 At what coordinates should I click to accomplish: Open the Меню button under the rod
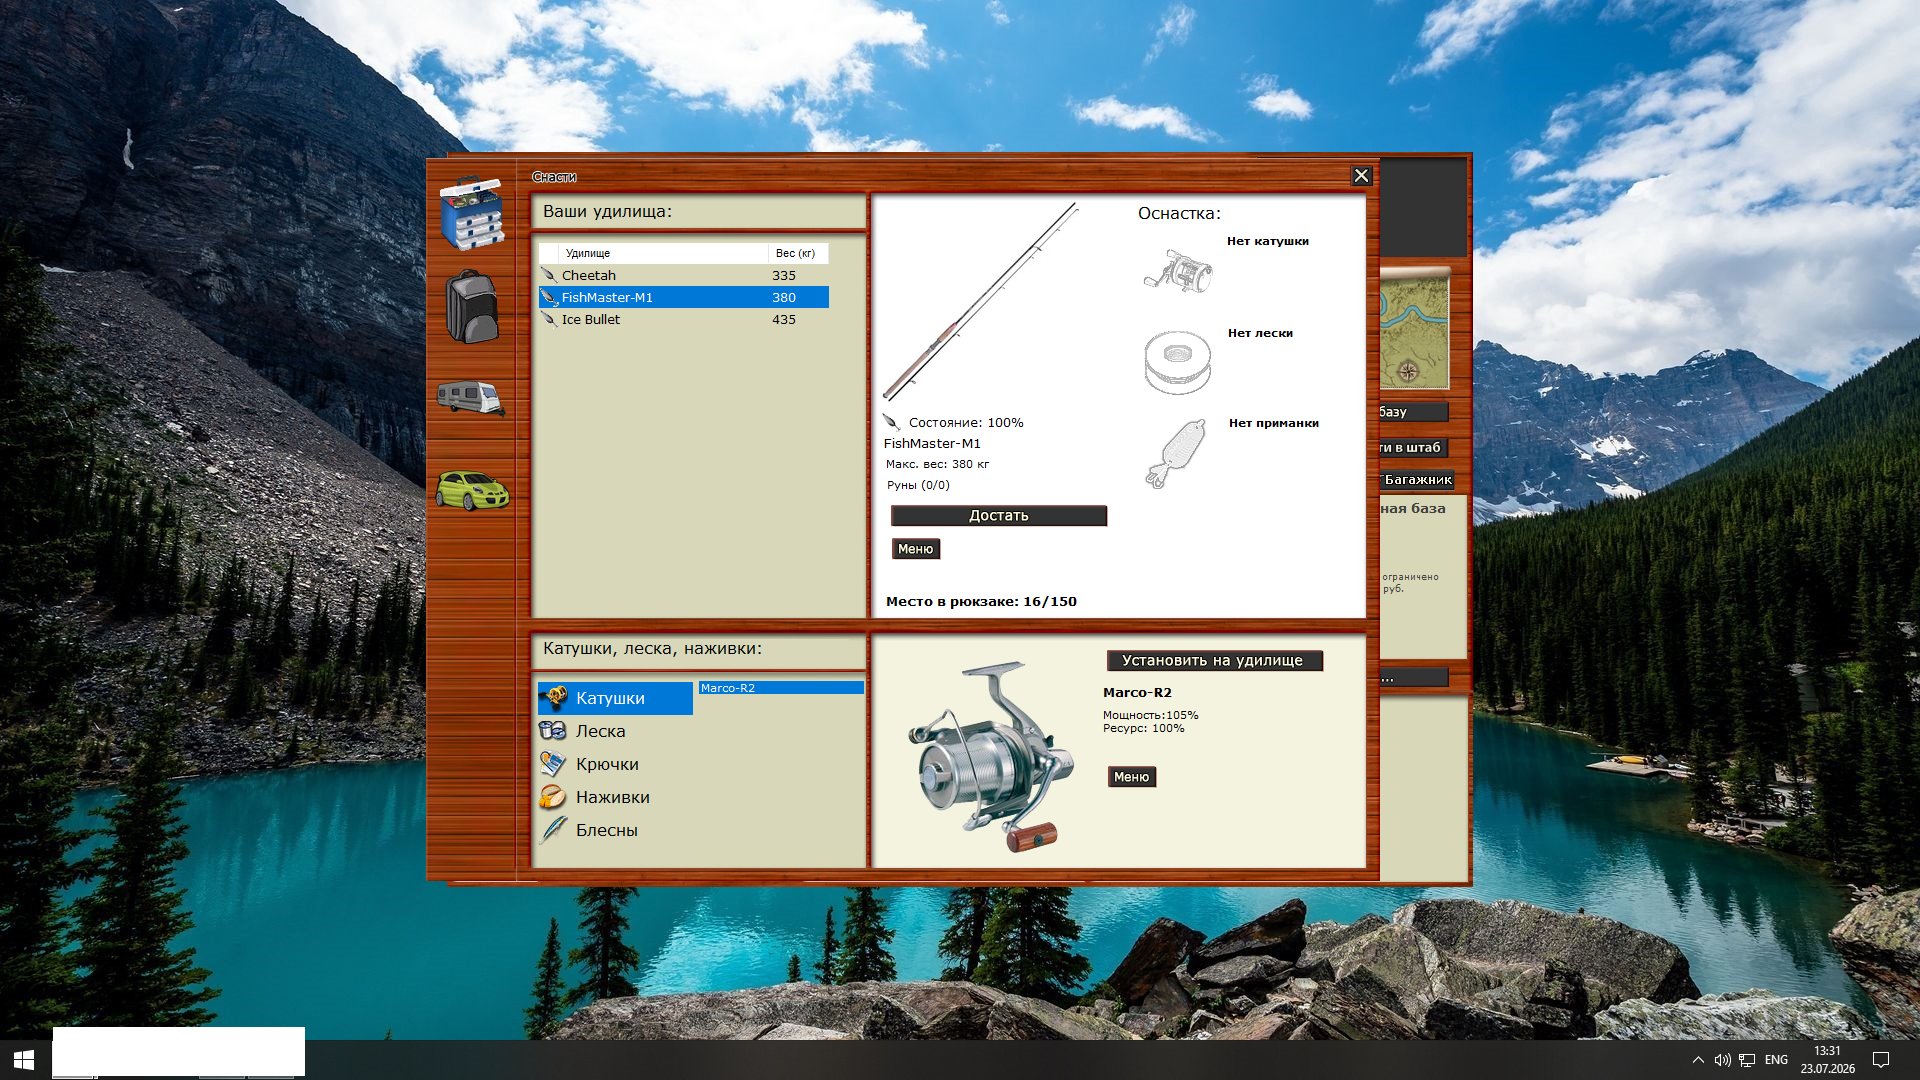(x=916, y=549)
